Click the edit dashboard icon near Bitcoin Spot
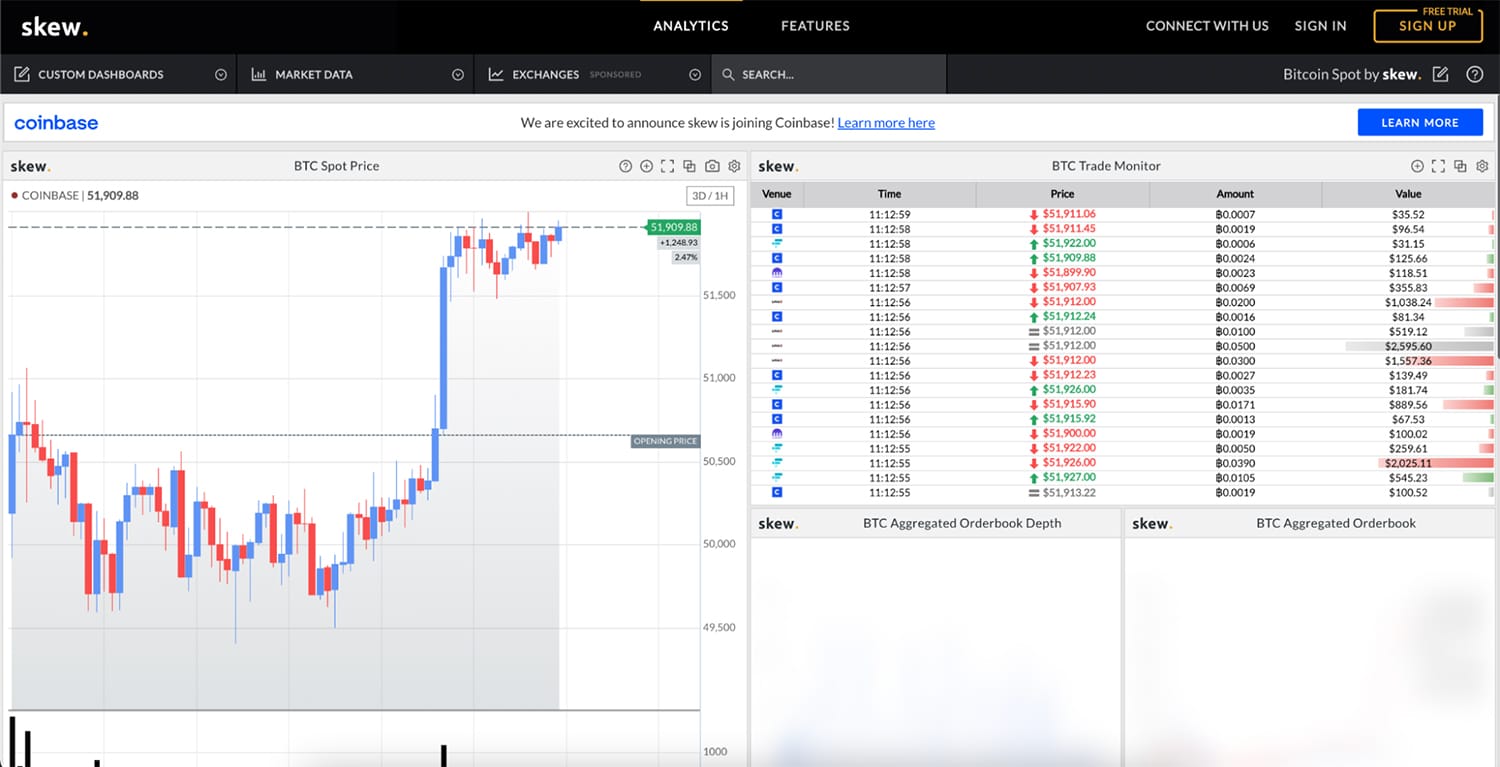1500x767 pixels. coord(1440,74)
